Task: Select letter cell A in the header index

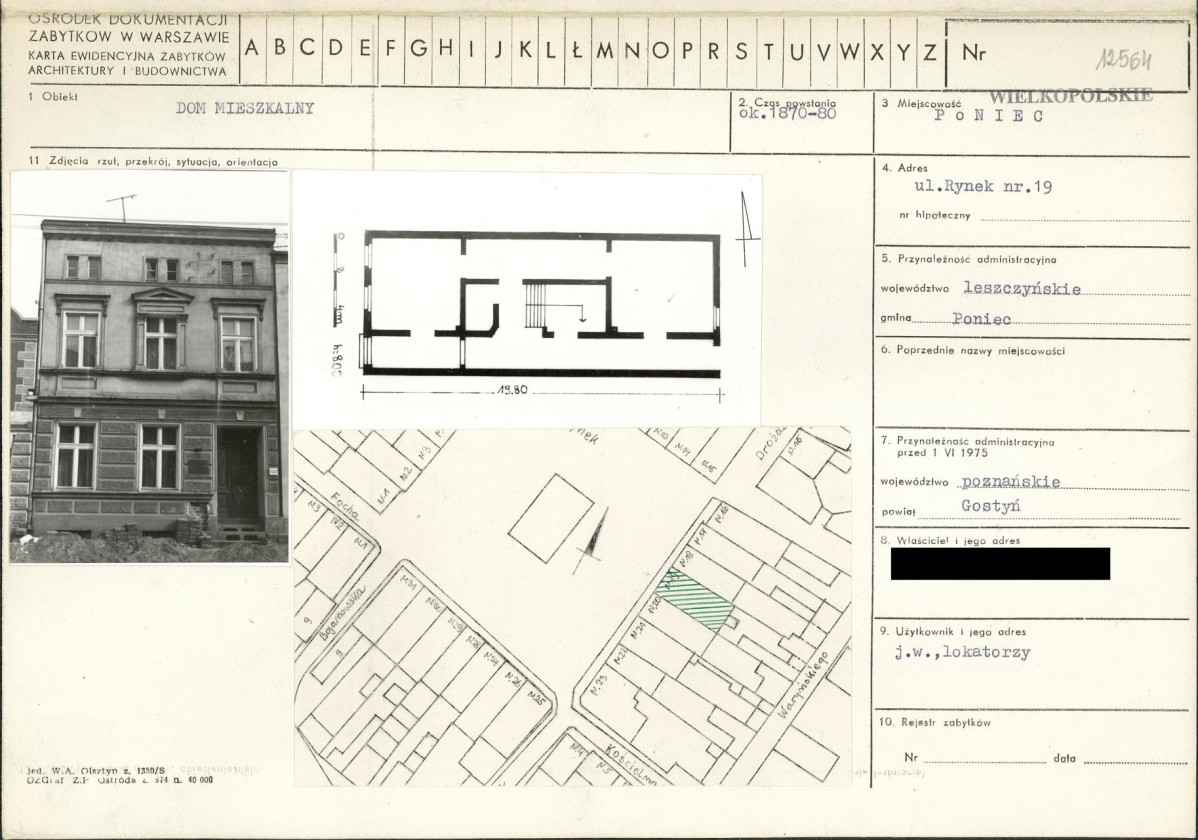Action: pyautogui.click(x=252, y=50)
